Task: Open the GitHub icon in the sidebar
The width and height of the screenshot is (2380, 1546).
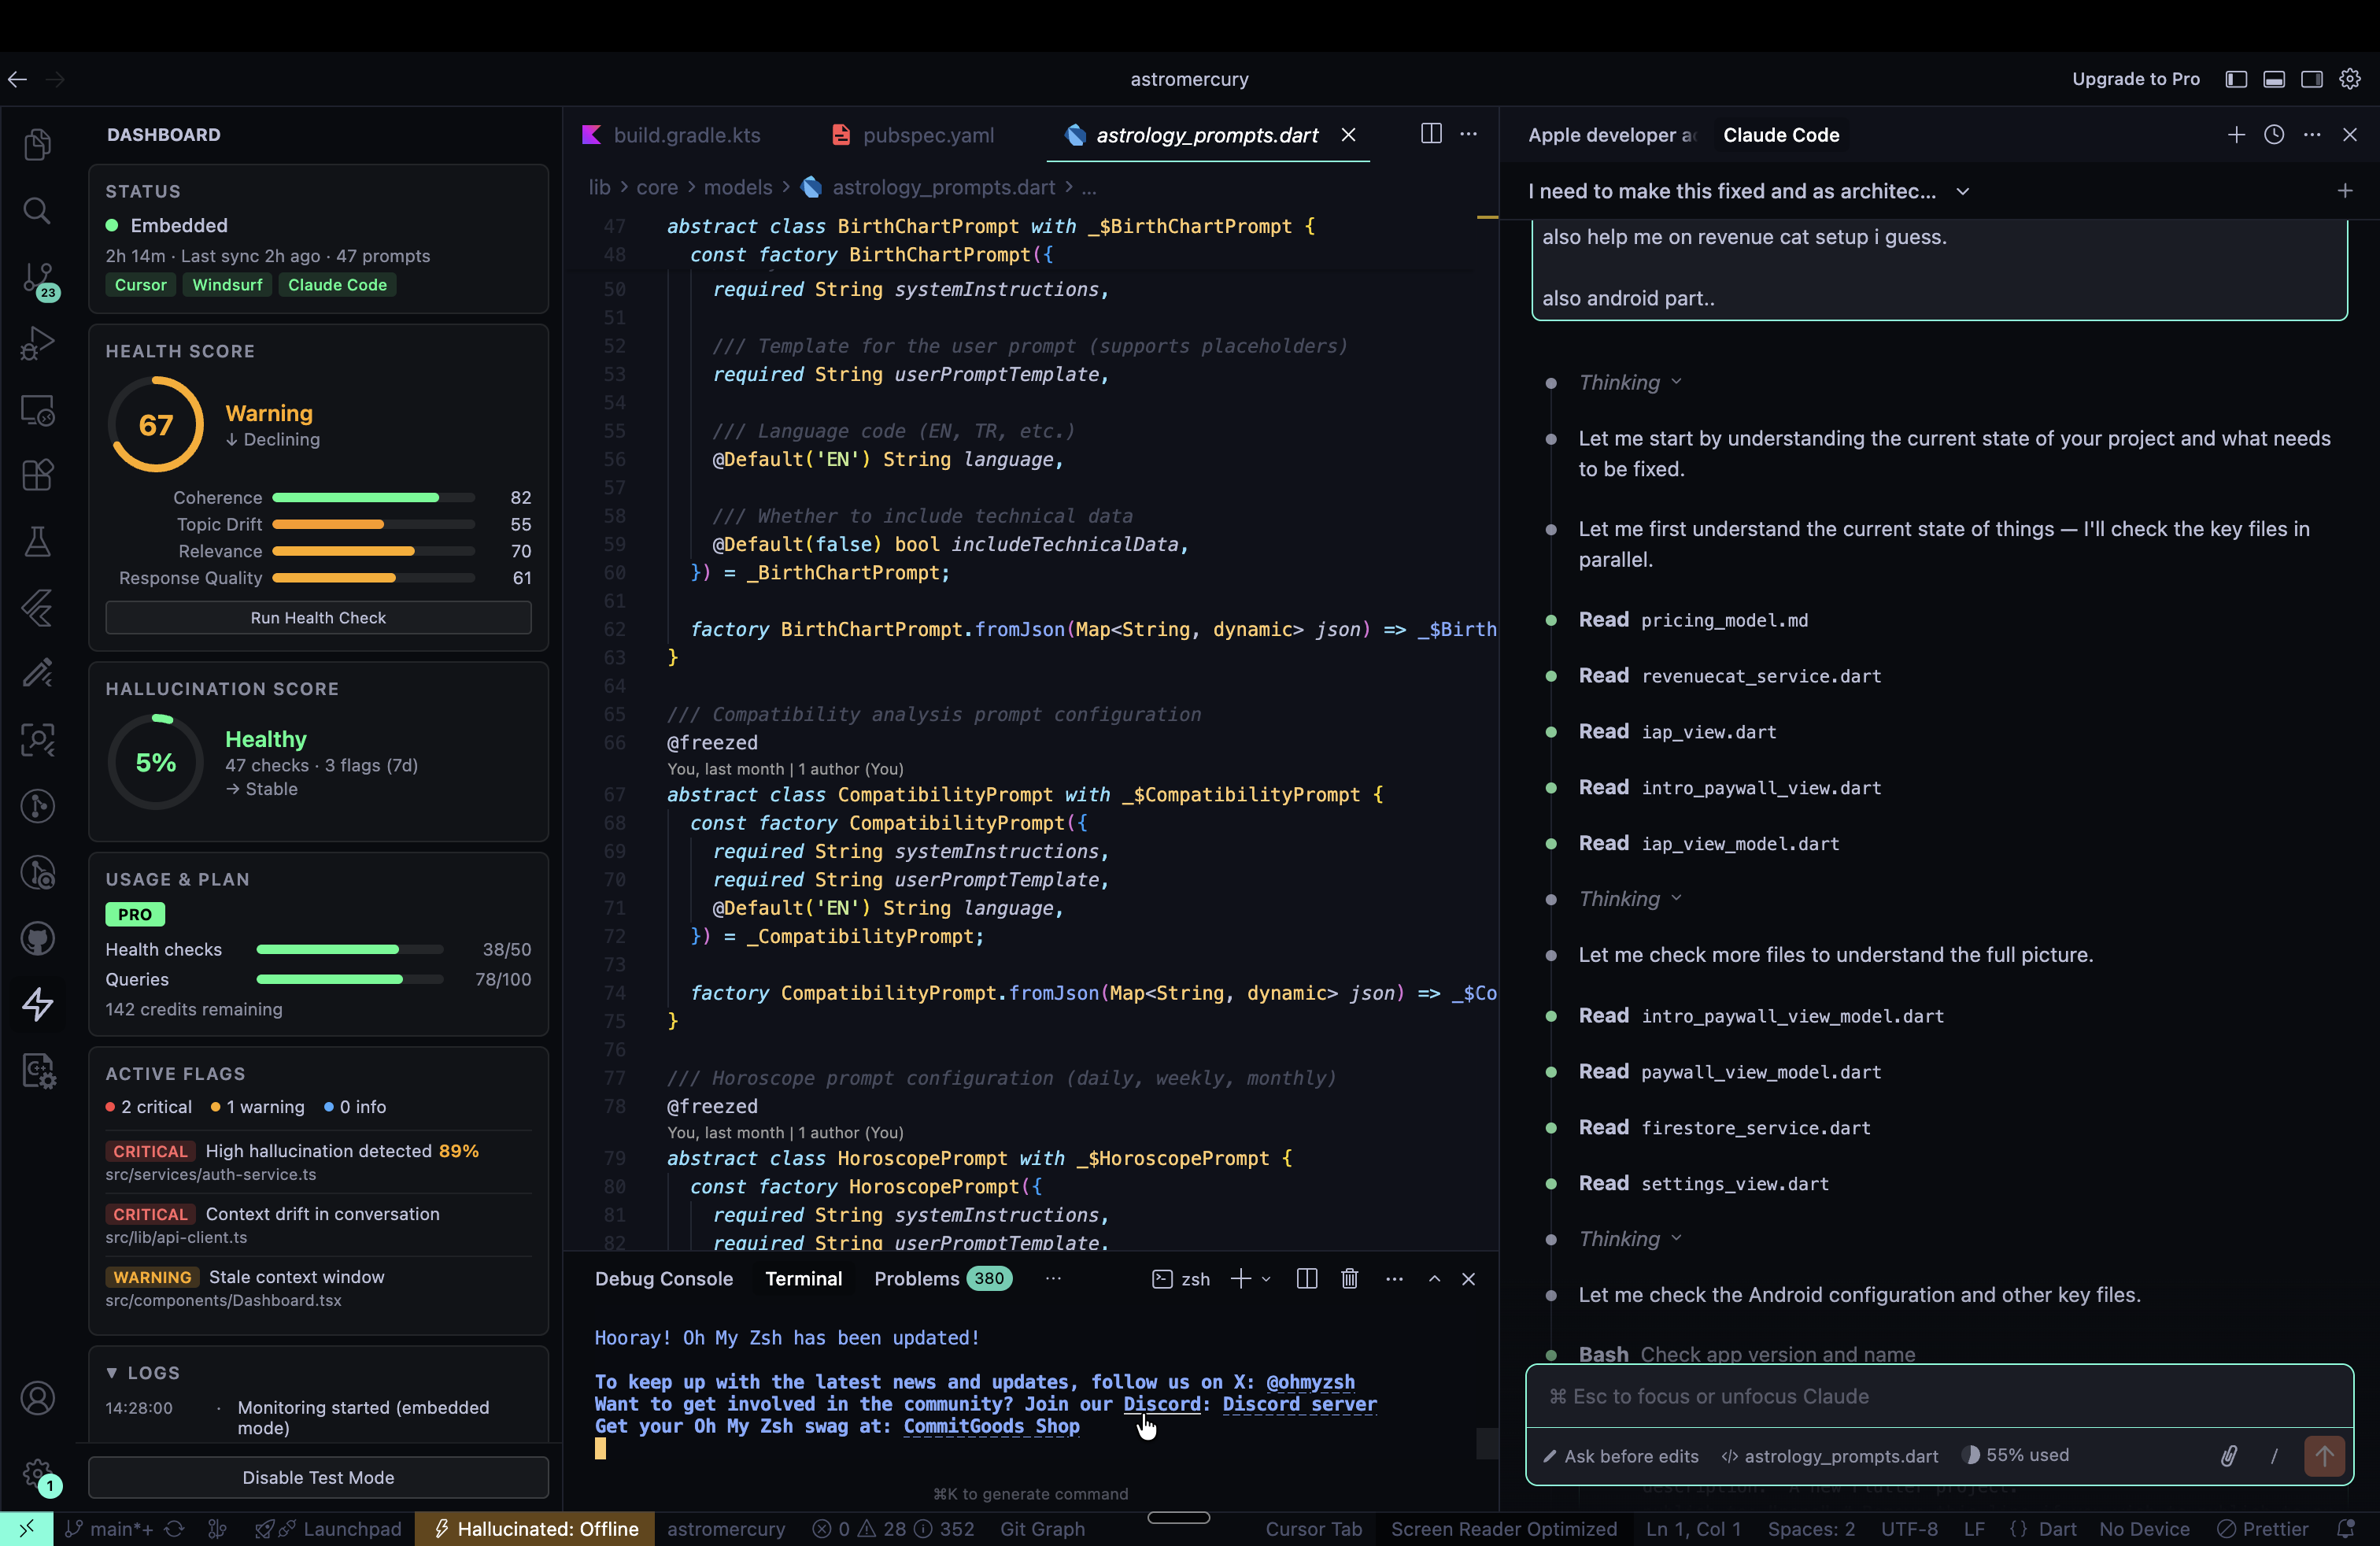Action: [x=38, y=938]
